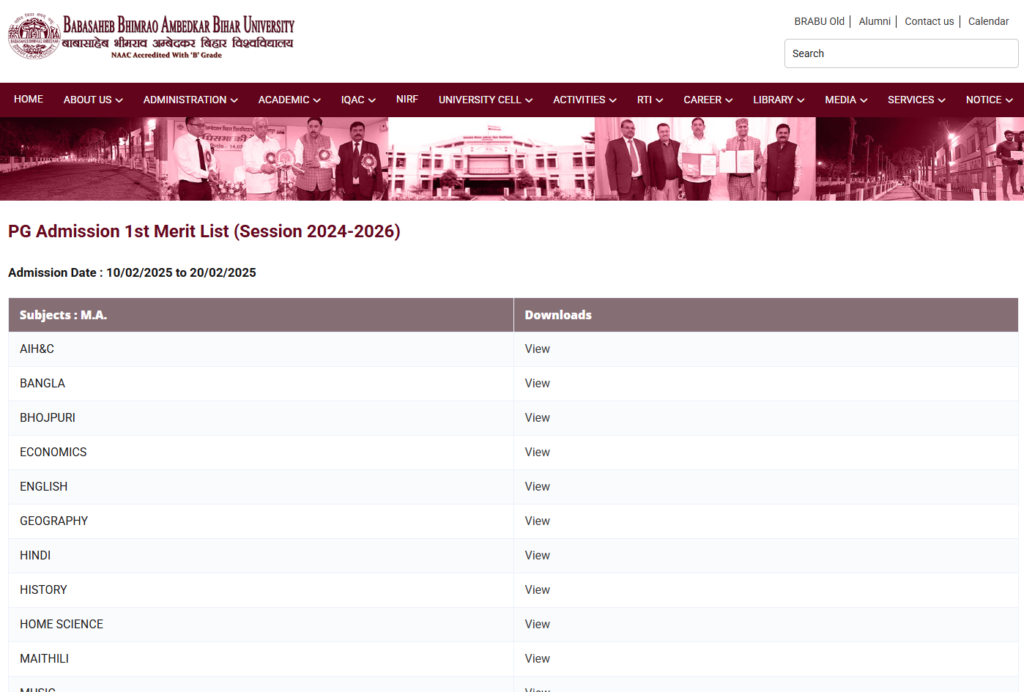View the GEOGRAPHY merit list
The width and height of the screenshot is (1024, 692).
point(537,521)
